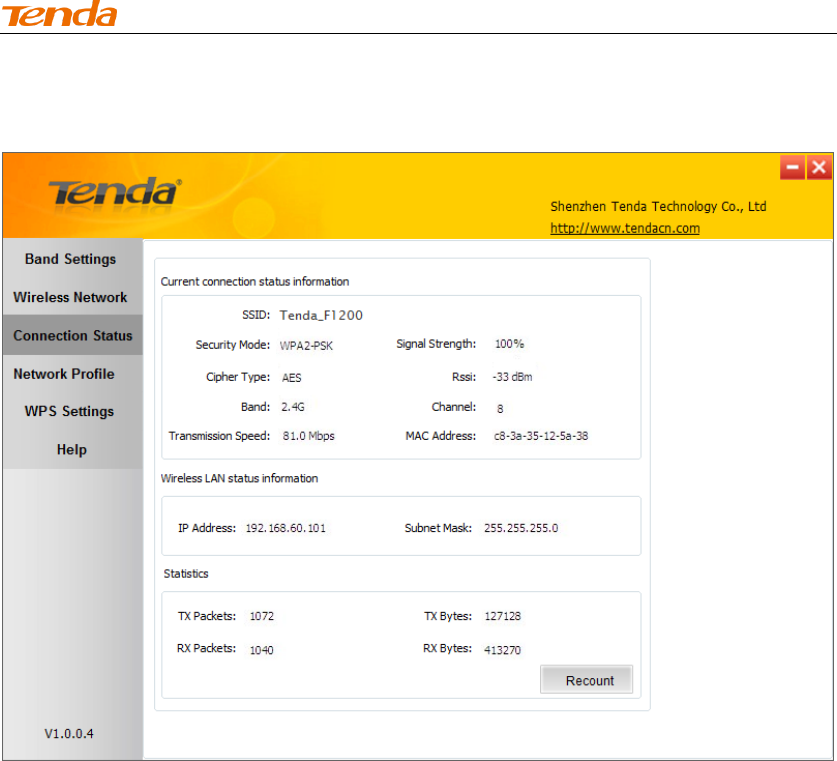Minimize the Tenda utility window

[792, 168]
